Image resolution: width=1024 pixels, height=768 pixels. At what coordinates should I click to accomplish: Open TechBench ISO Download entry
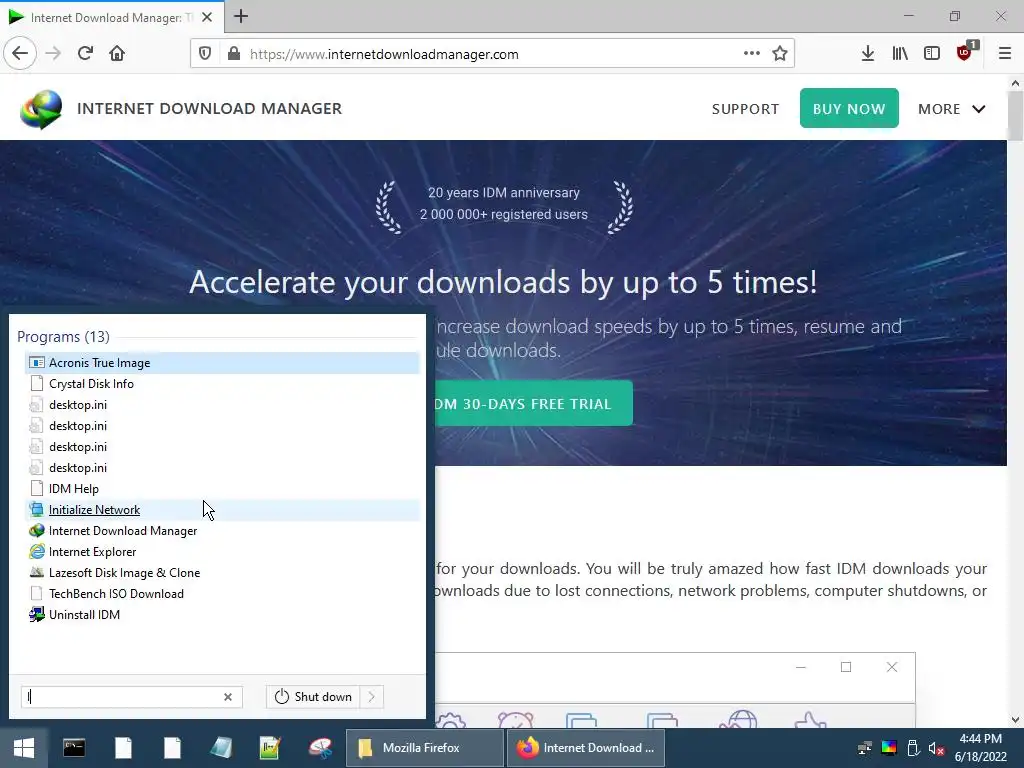[222, 593]
